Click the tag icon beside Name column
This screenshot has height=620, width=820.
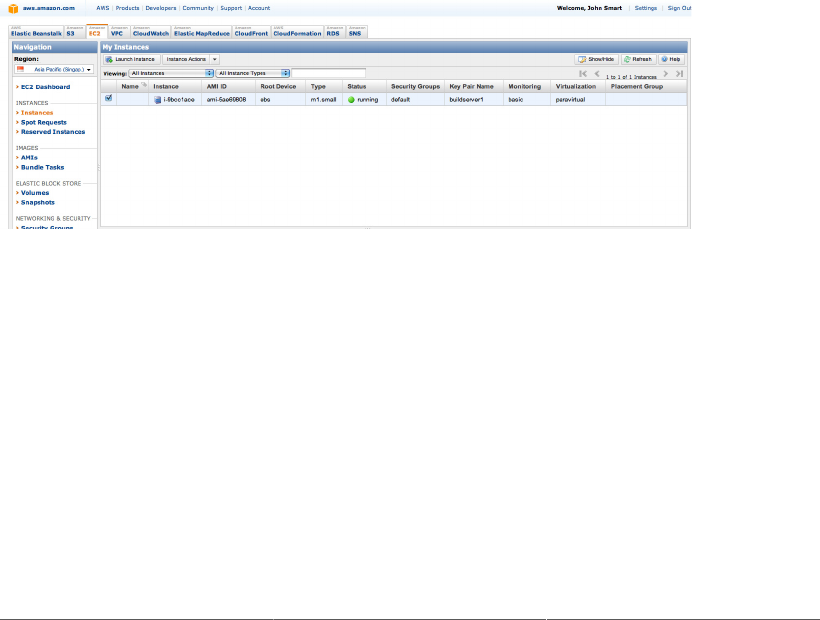tap(144, 85)
